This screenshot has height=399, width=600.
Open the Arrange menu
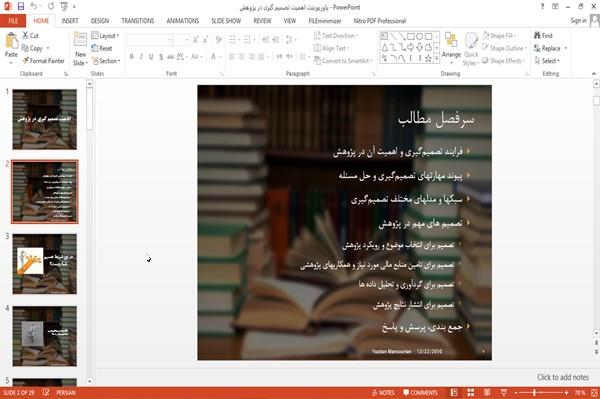point(451,47)
